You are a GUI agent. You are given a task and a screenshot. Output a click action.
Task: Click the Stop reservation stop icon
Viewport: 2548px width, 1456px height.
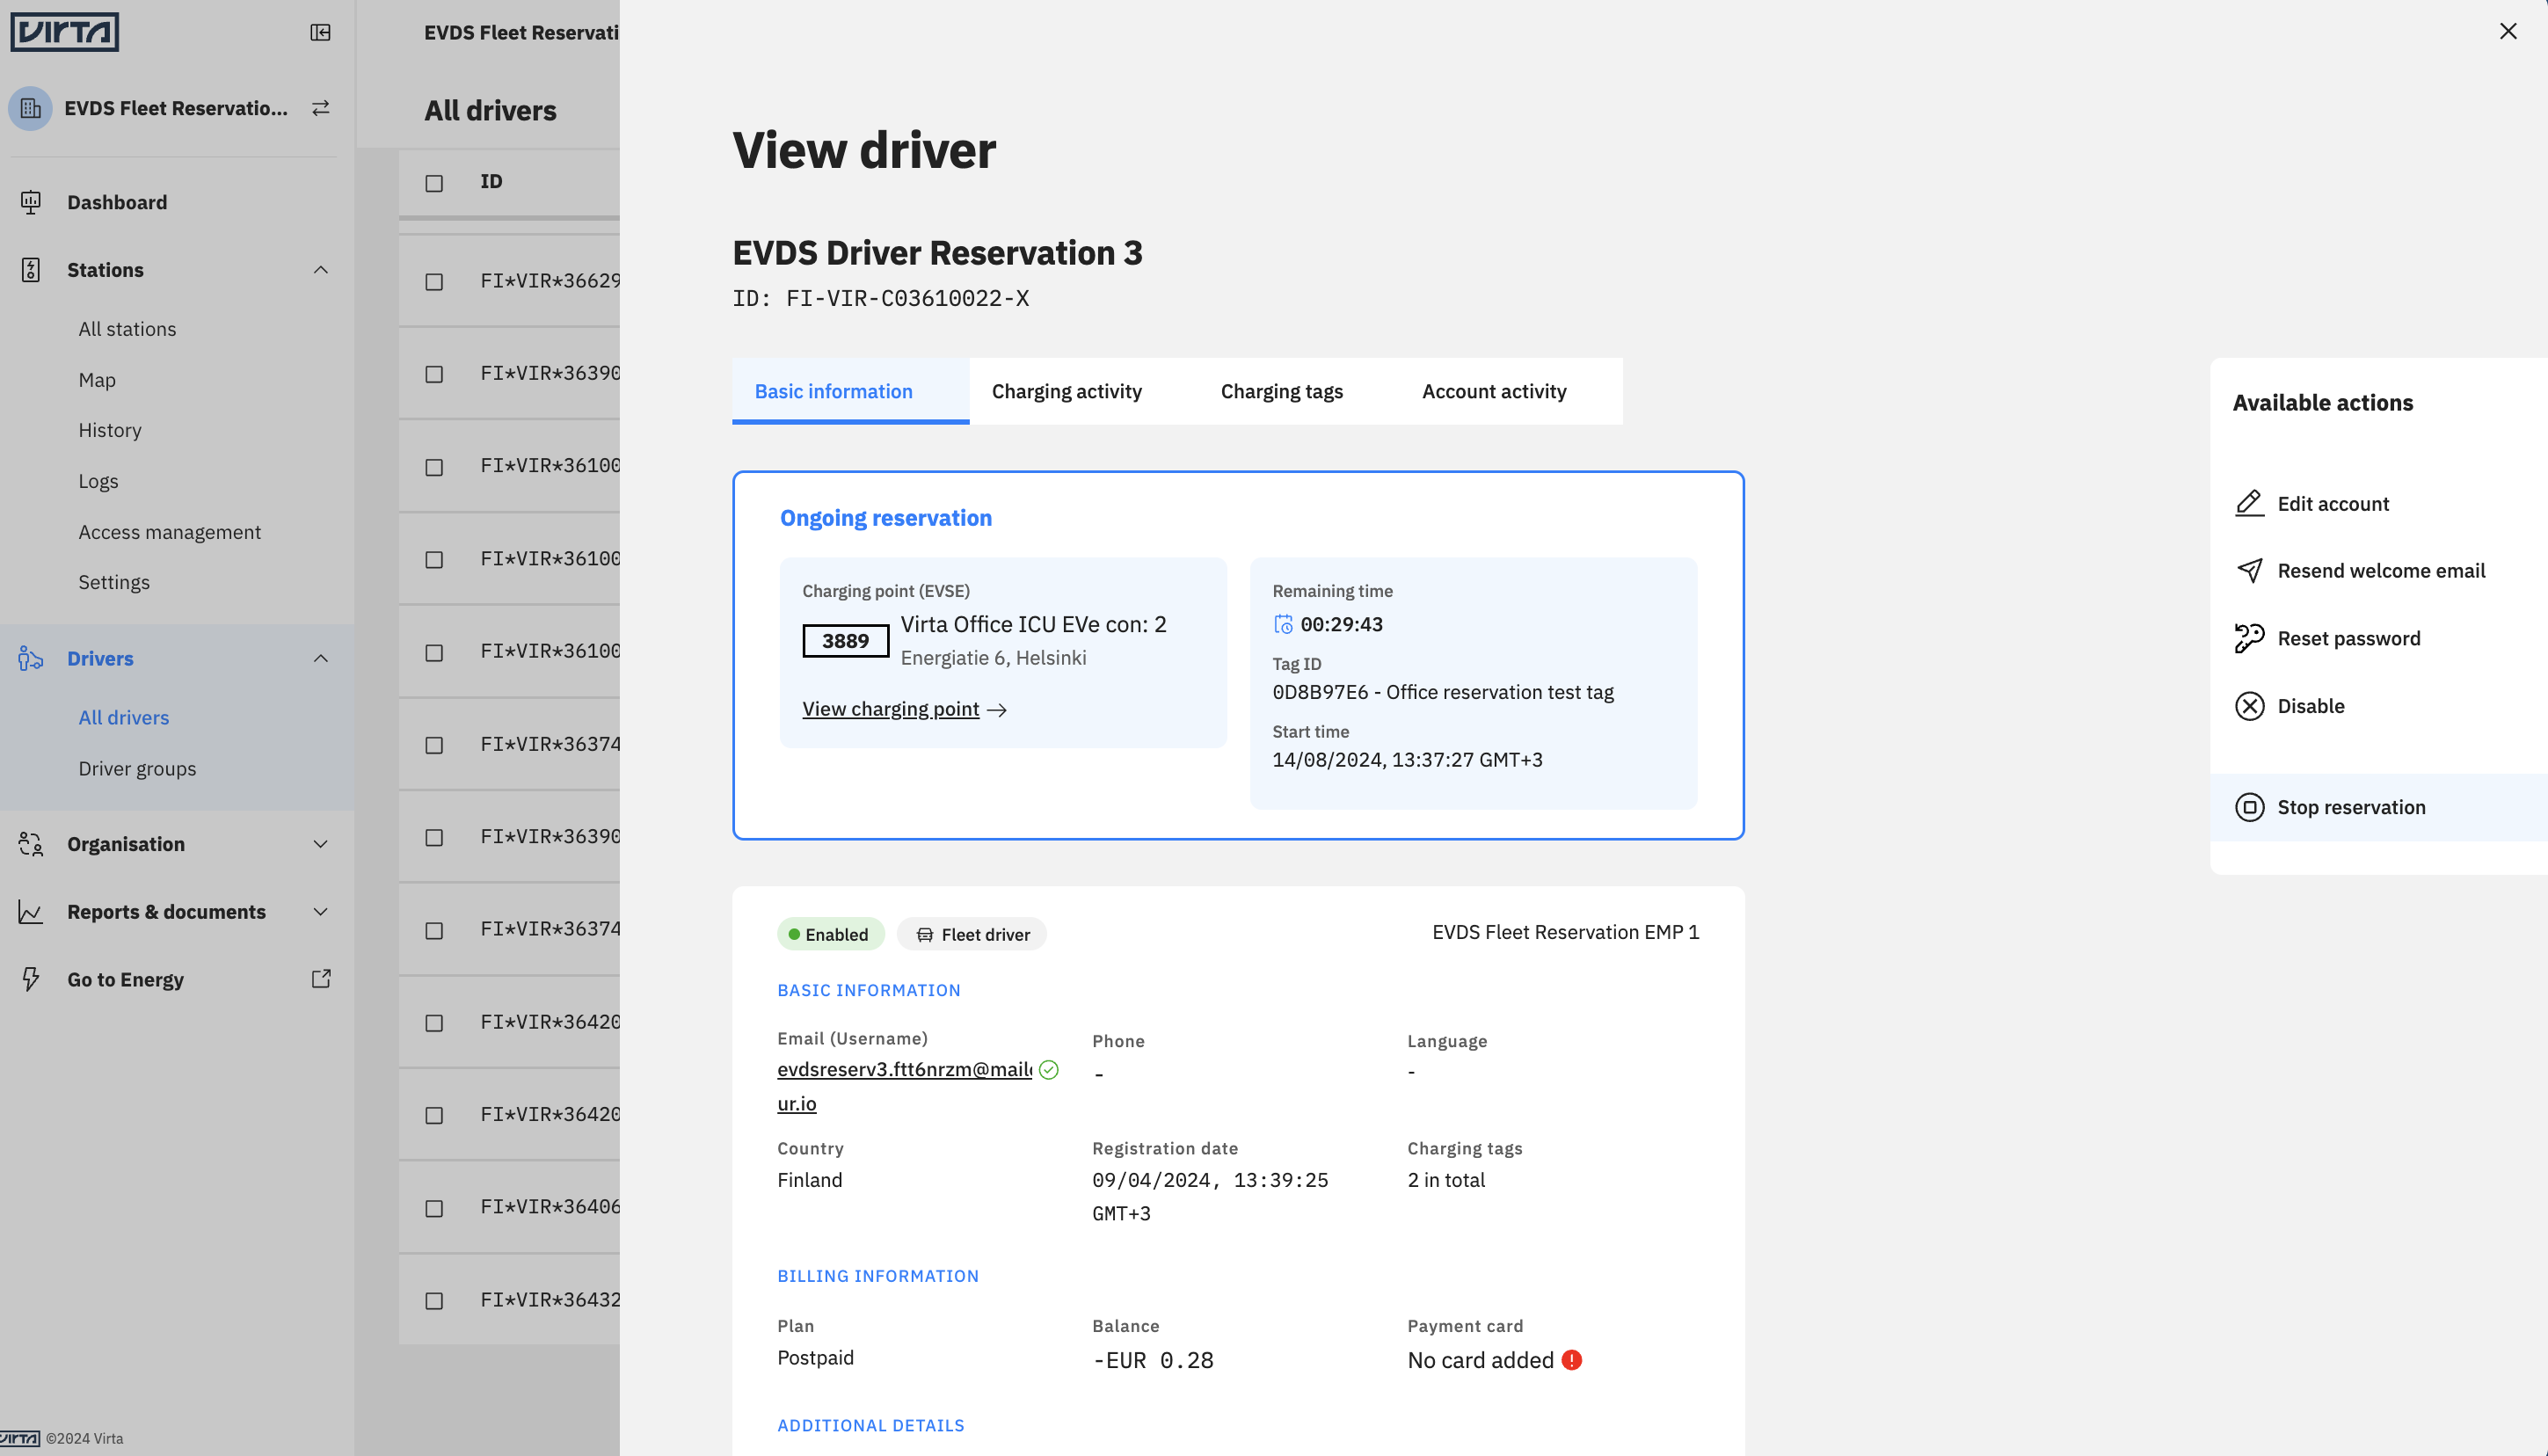[x=2249, y=807]
